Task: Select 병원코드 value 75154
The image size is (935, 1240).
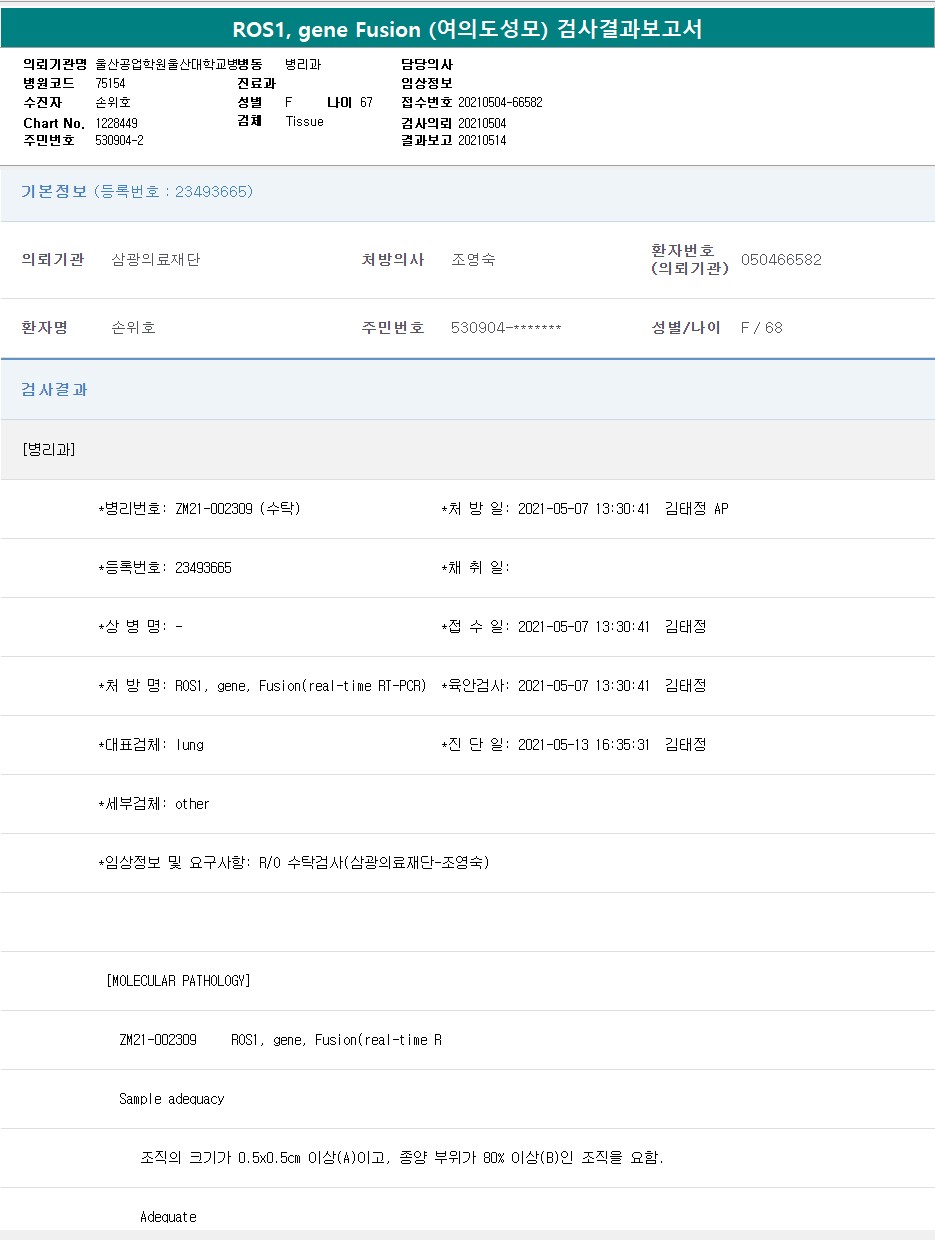Action: point(111,83)
